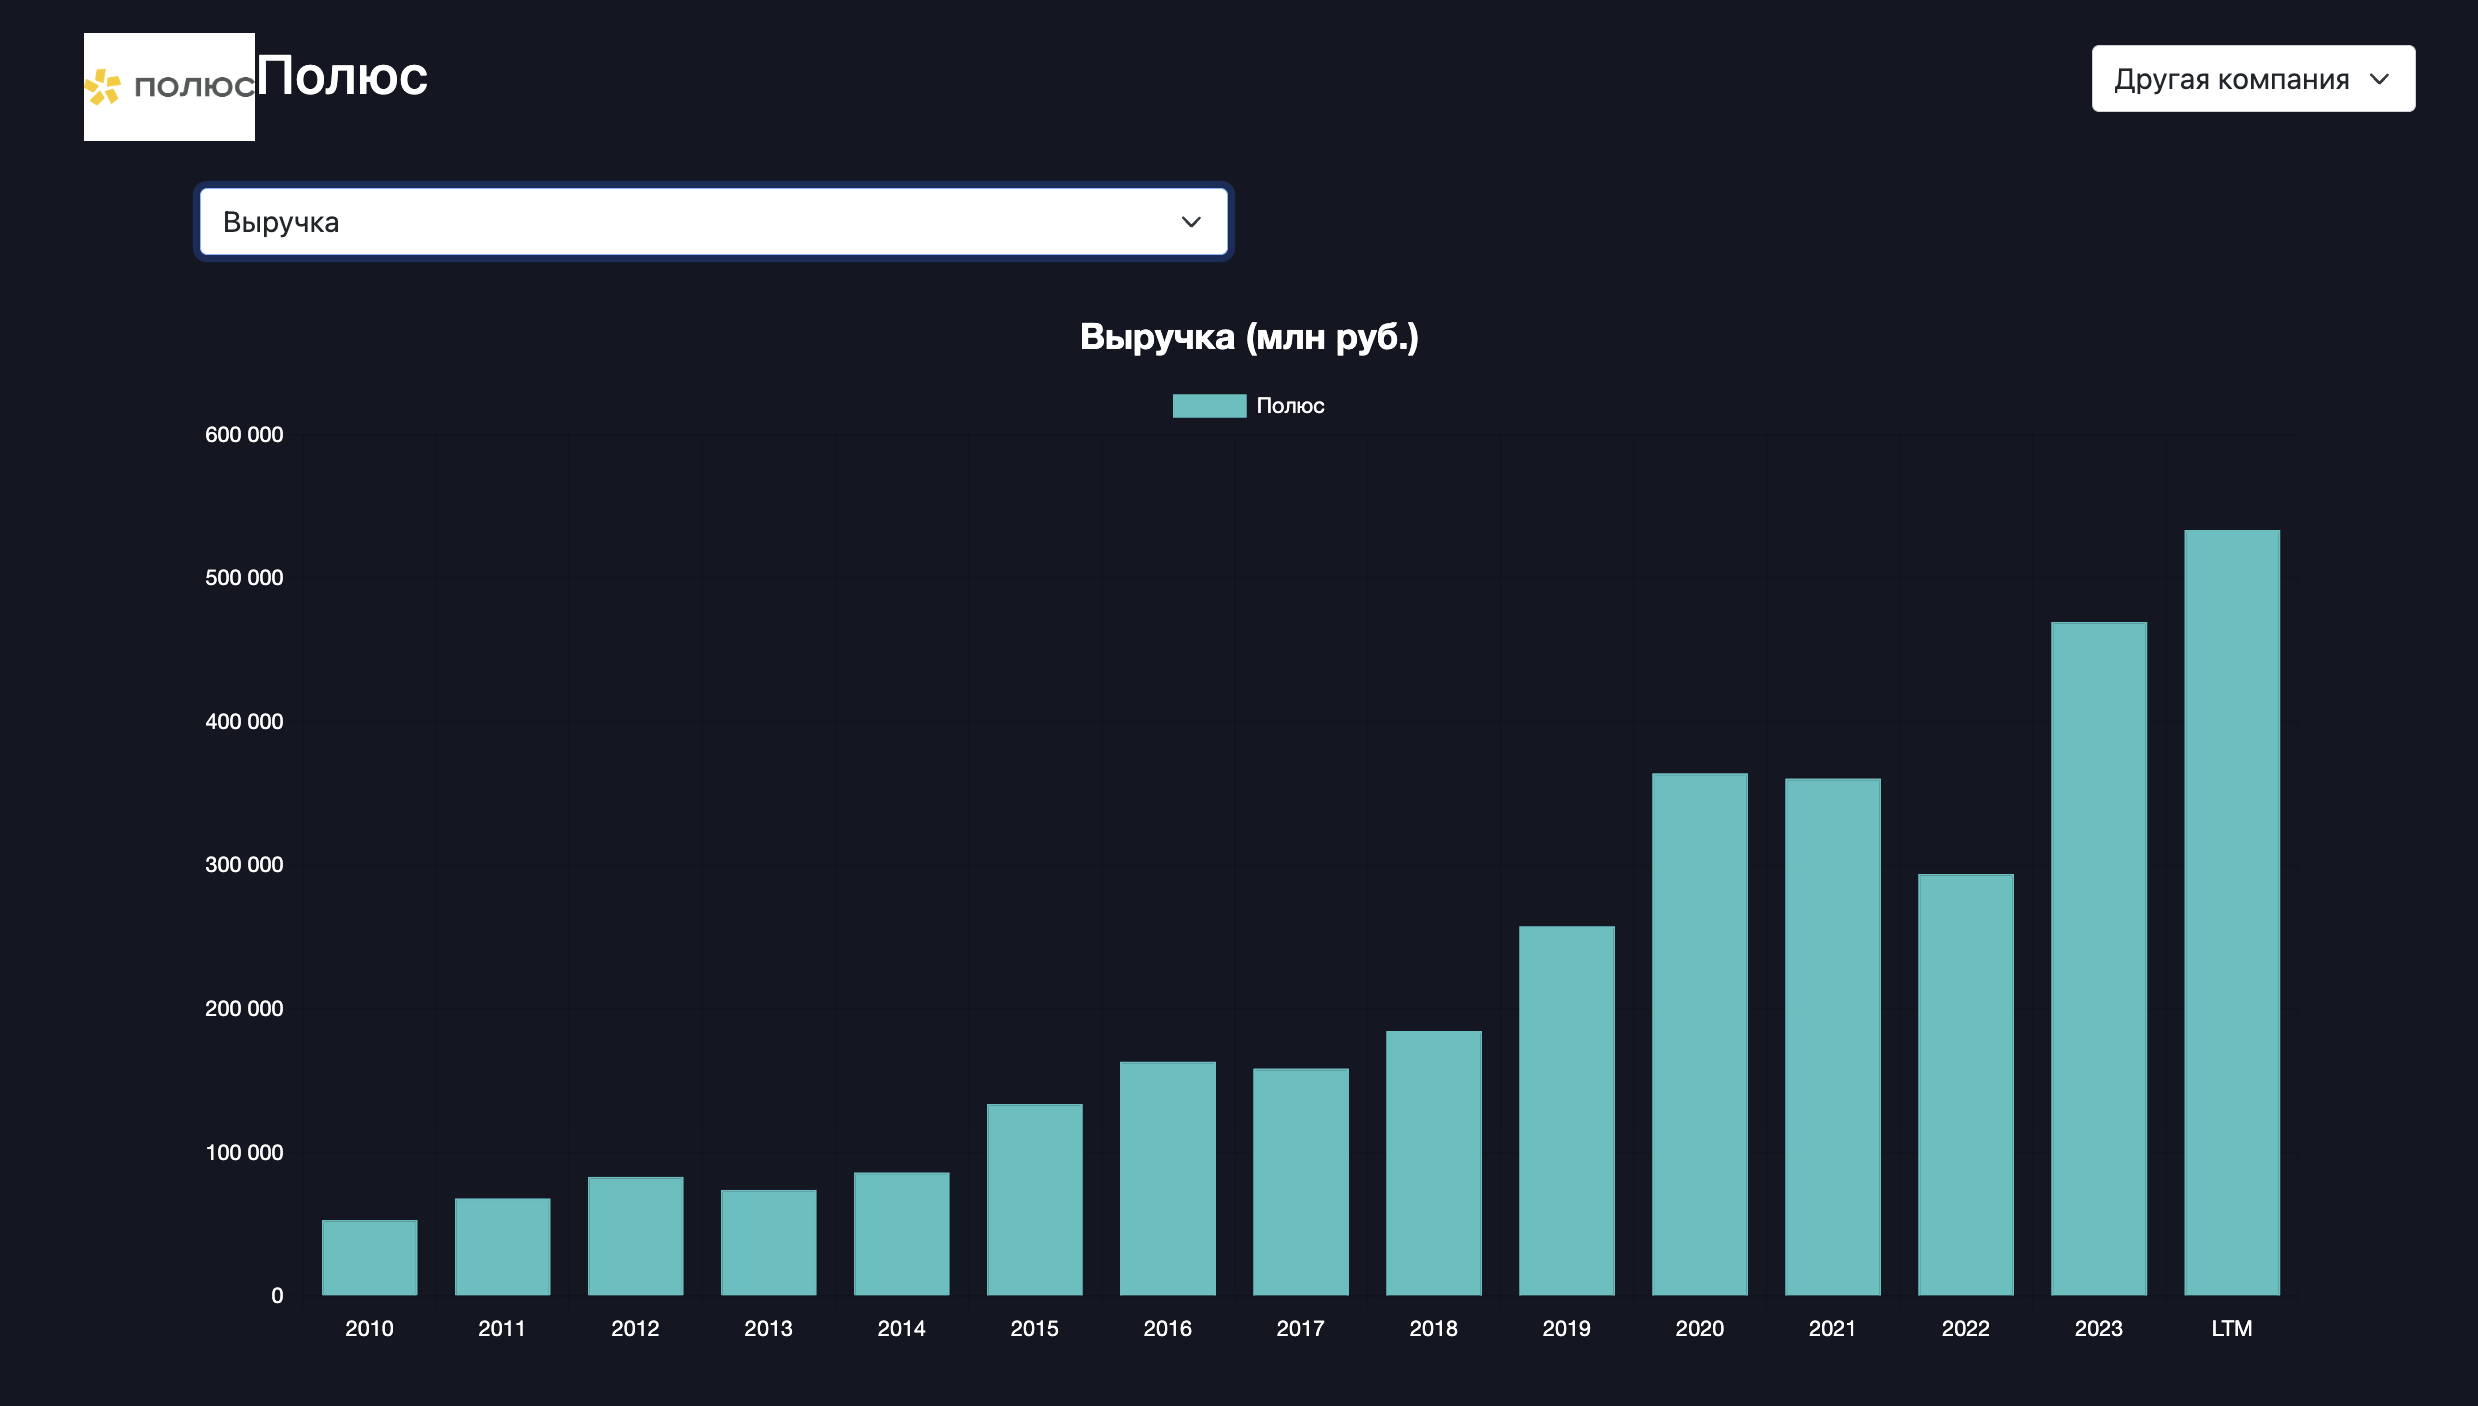Select the 2014 revenue bar

(901, 1234)
